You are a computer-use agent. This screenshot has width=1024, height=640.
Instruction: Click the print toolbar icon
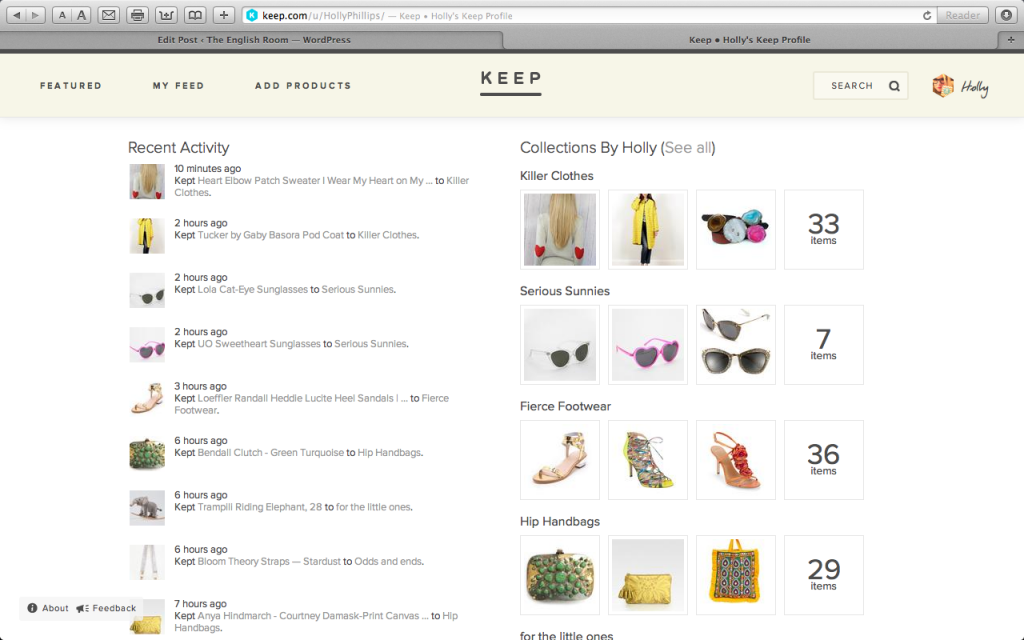(137, 15)
